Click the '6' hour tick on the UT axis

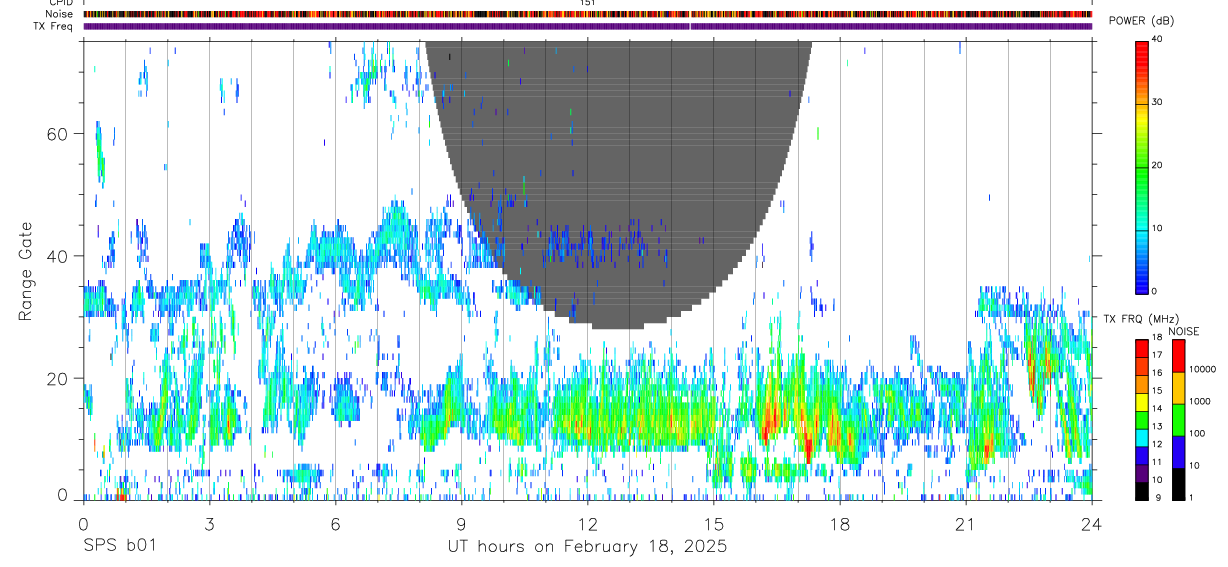[x=336, y=523]
